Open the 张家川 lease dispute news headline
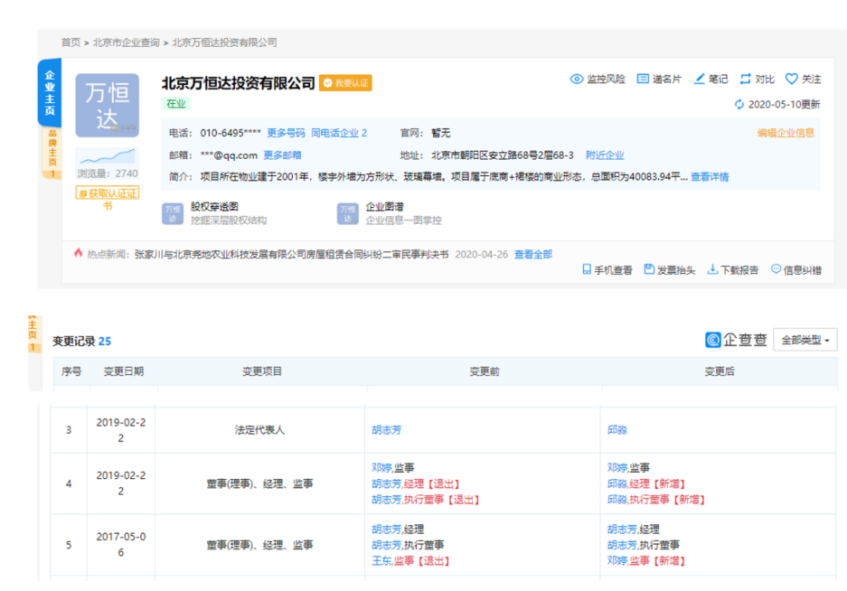This screenshot has width=847, height=591. (x=291, y=254)
